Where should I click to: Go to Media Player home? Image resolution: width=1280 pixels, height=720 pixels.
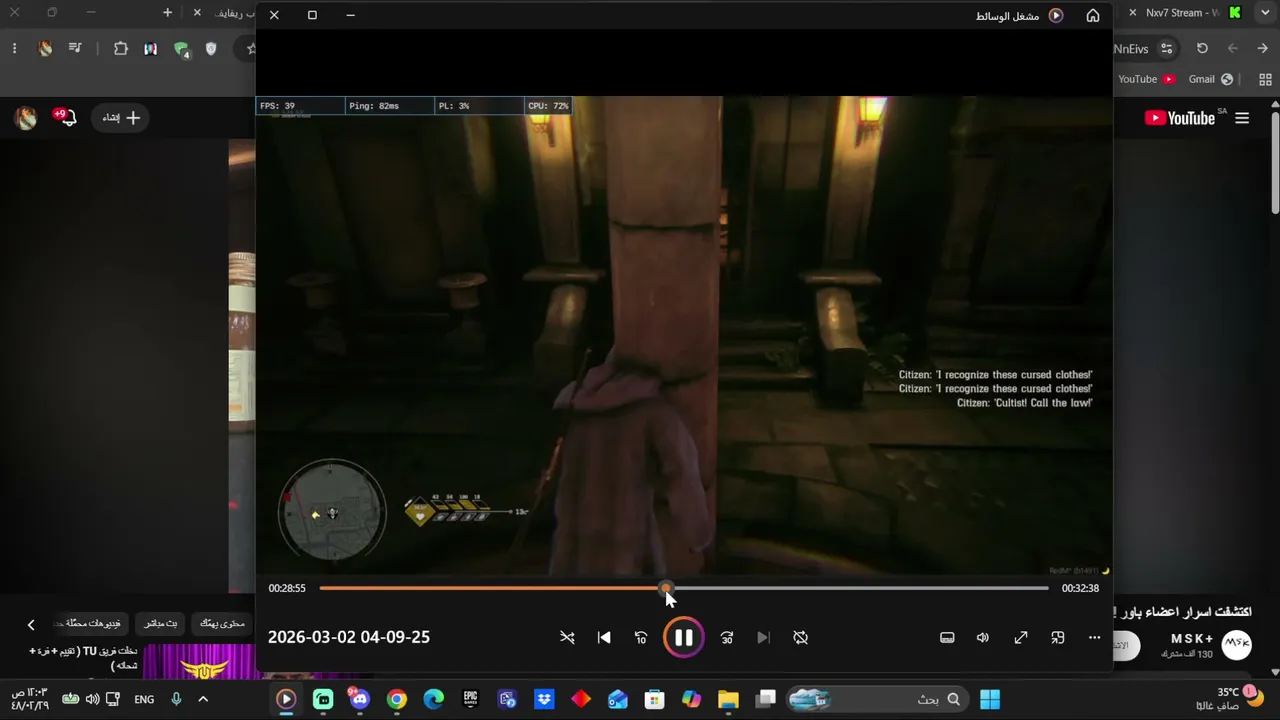(1093, 15)
